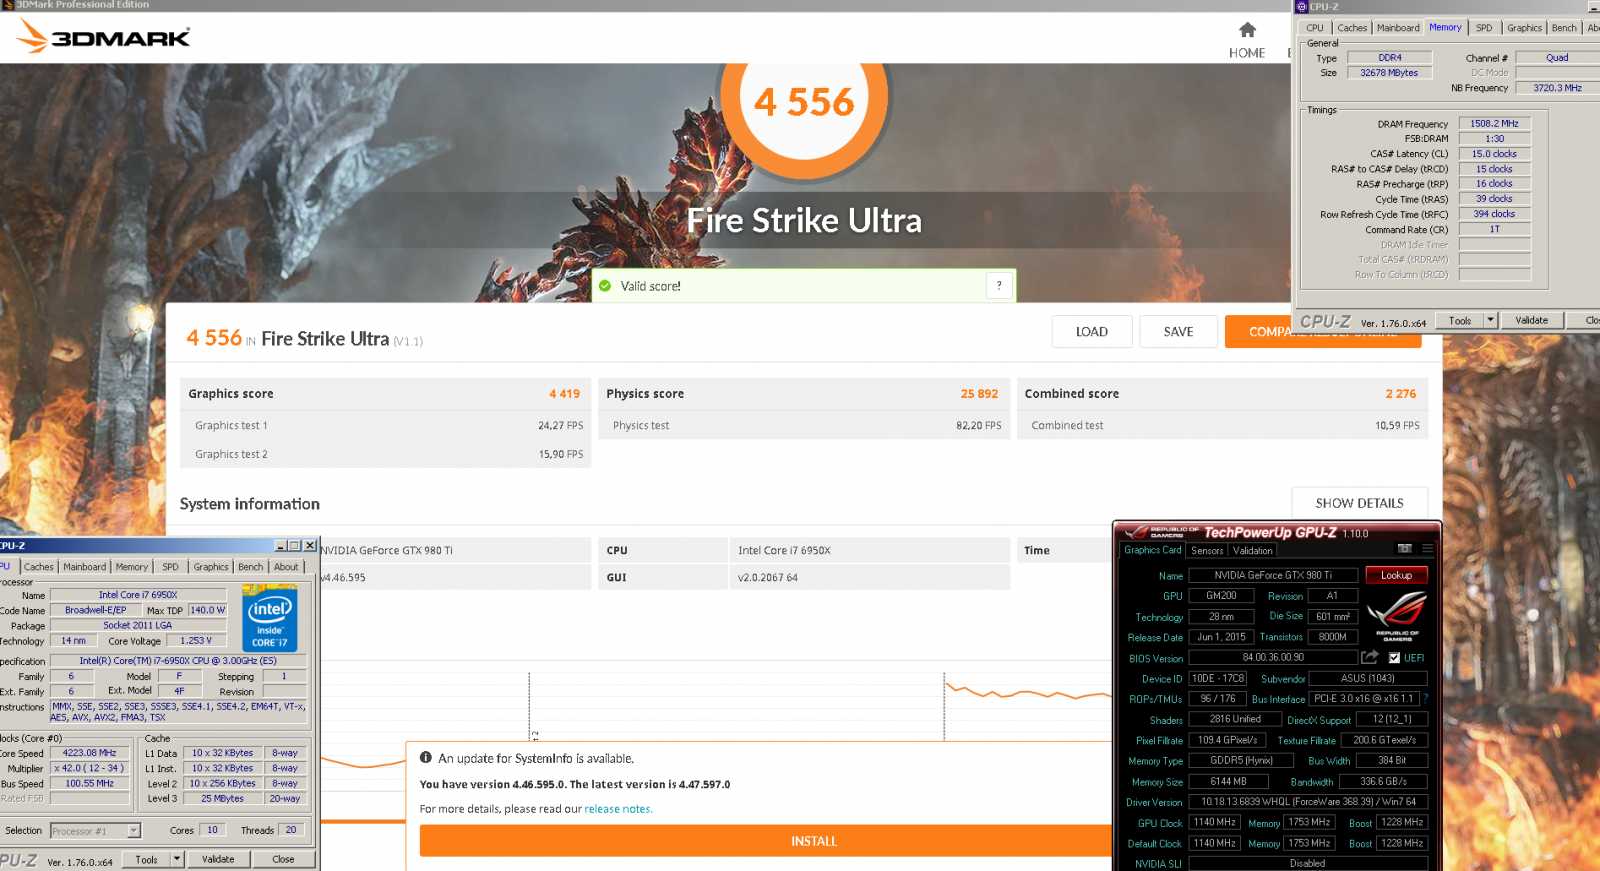Click the 3DMark logo
Viewport: 1600px width, 871px height.
(x=104, y=37)
